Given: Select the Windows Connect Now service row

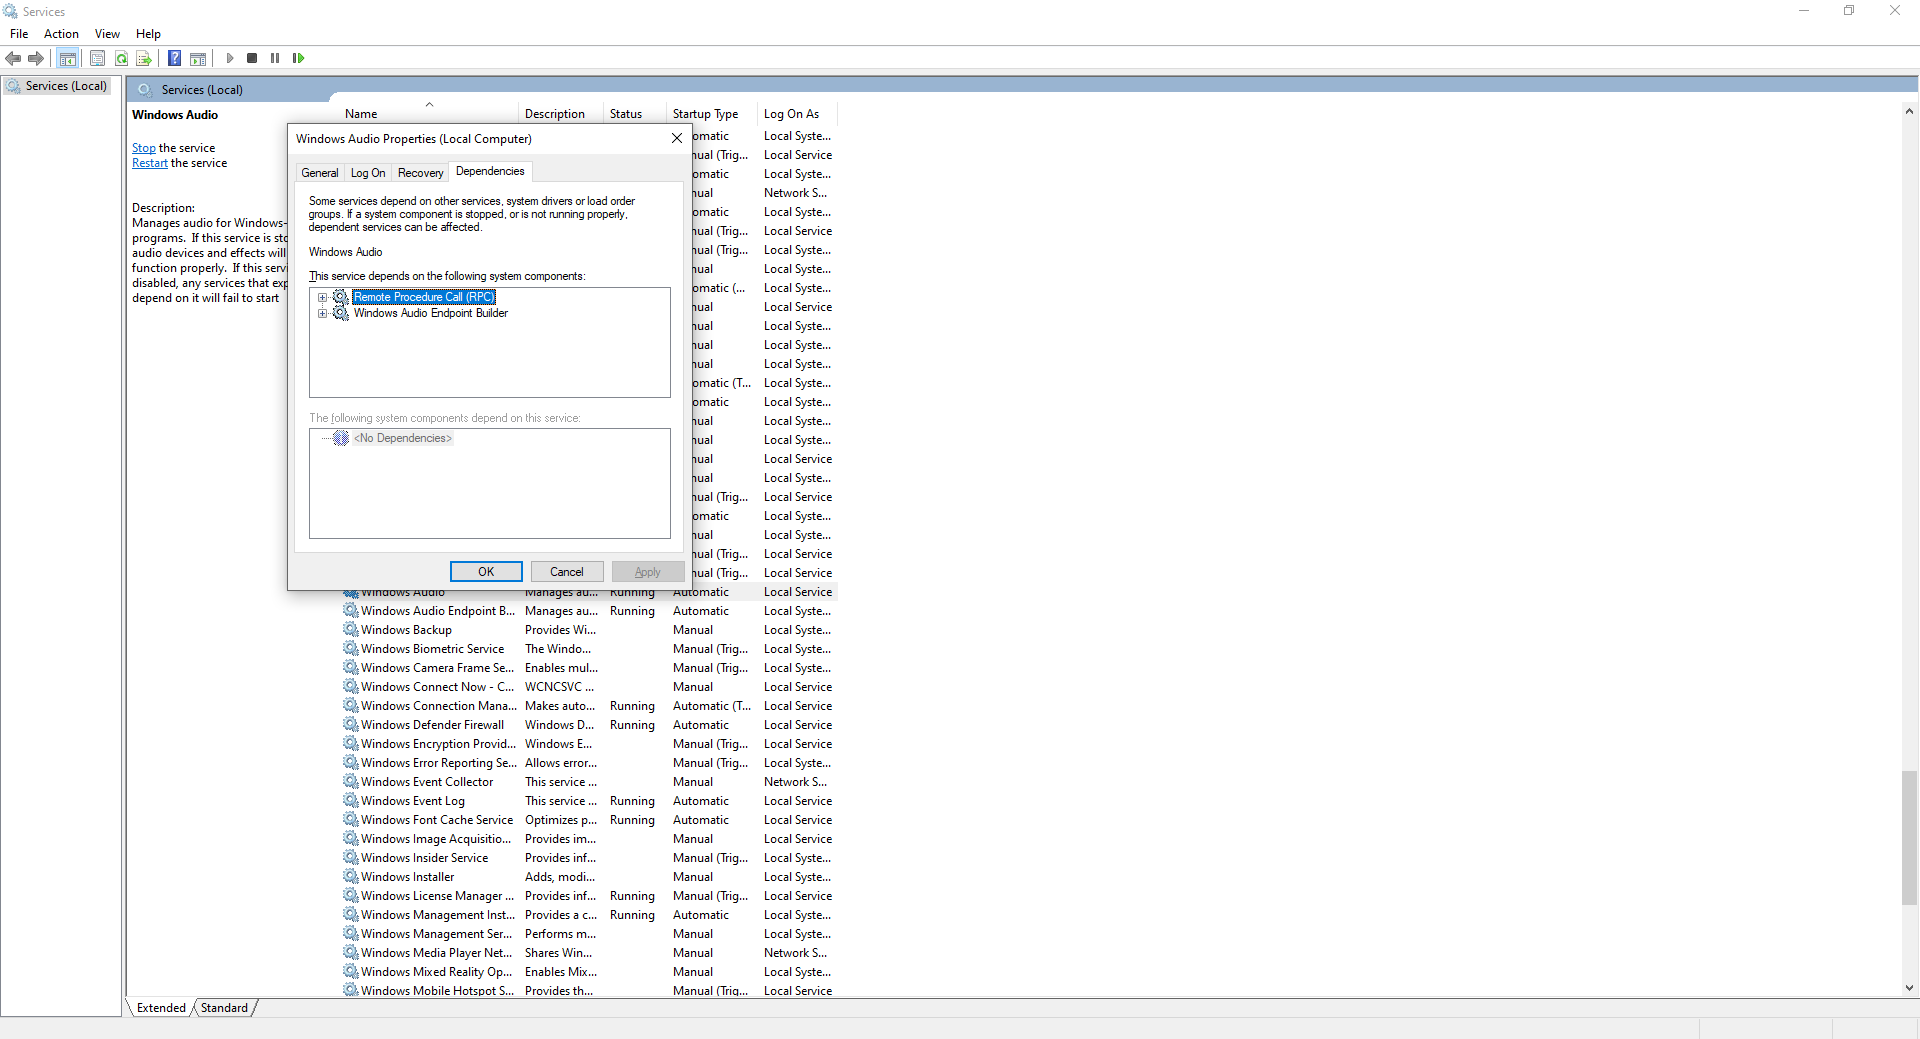Looking at the screenshot, I should click(590, 687).
